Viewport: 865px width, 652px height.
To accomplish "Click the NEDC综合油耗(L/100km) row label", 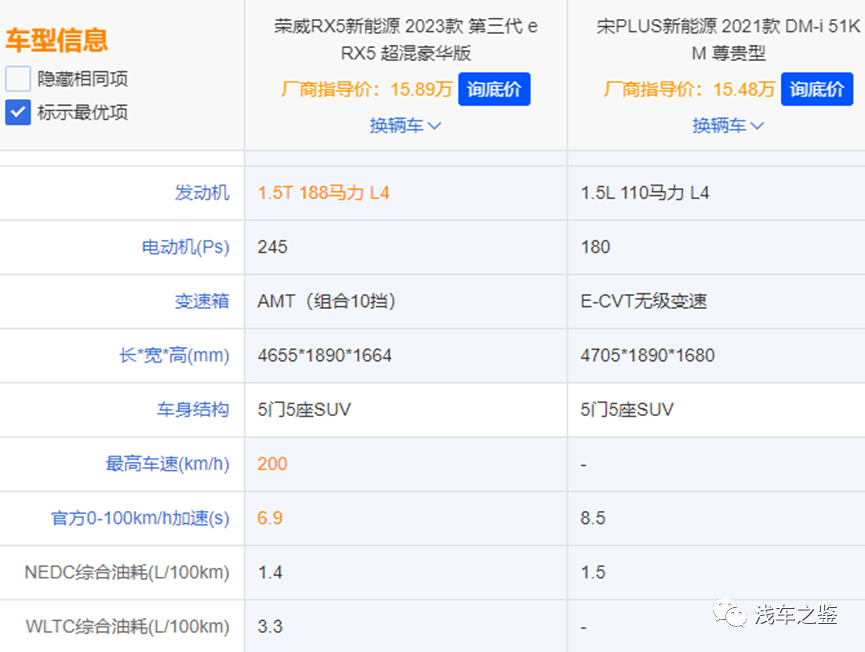I will [127, 572].
